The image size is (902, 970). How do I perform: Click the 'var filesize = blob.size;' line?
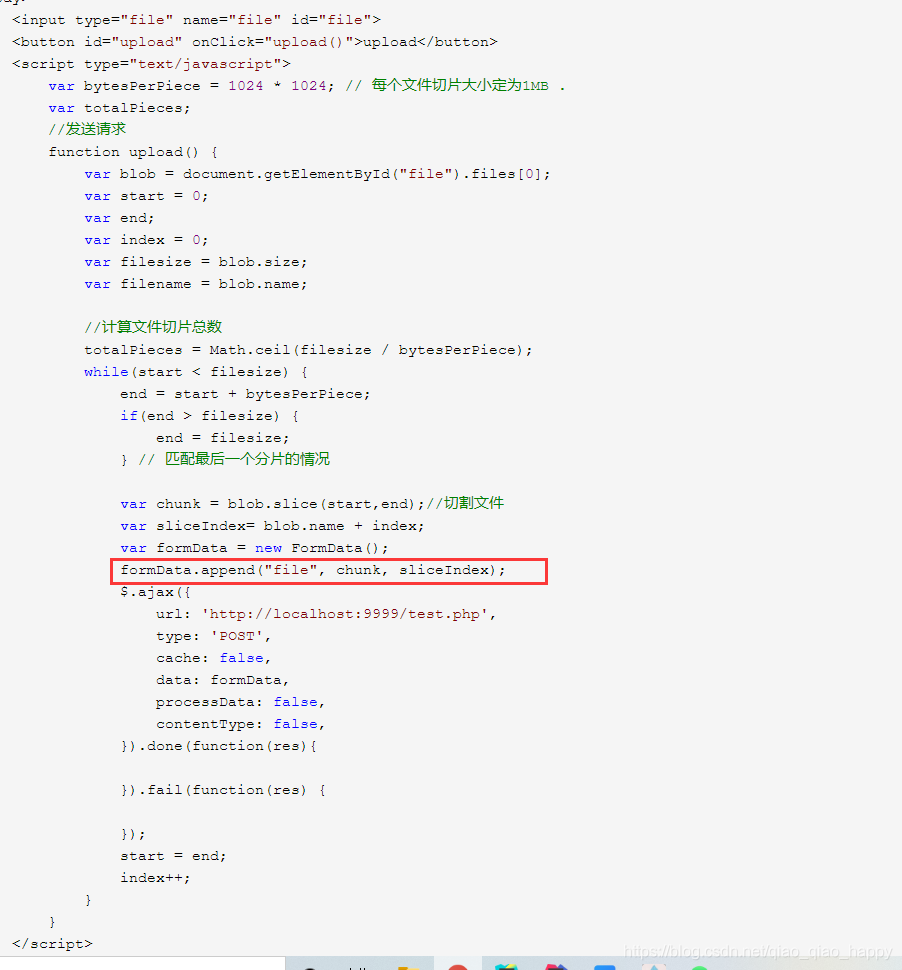pyautogui.click(x=195, y=262)
